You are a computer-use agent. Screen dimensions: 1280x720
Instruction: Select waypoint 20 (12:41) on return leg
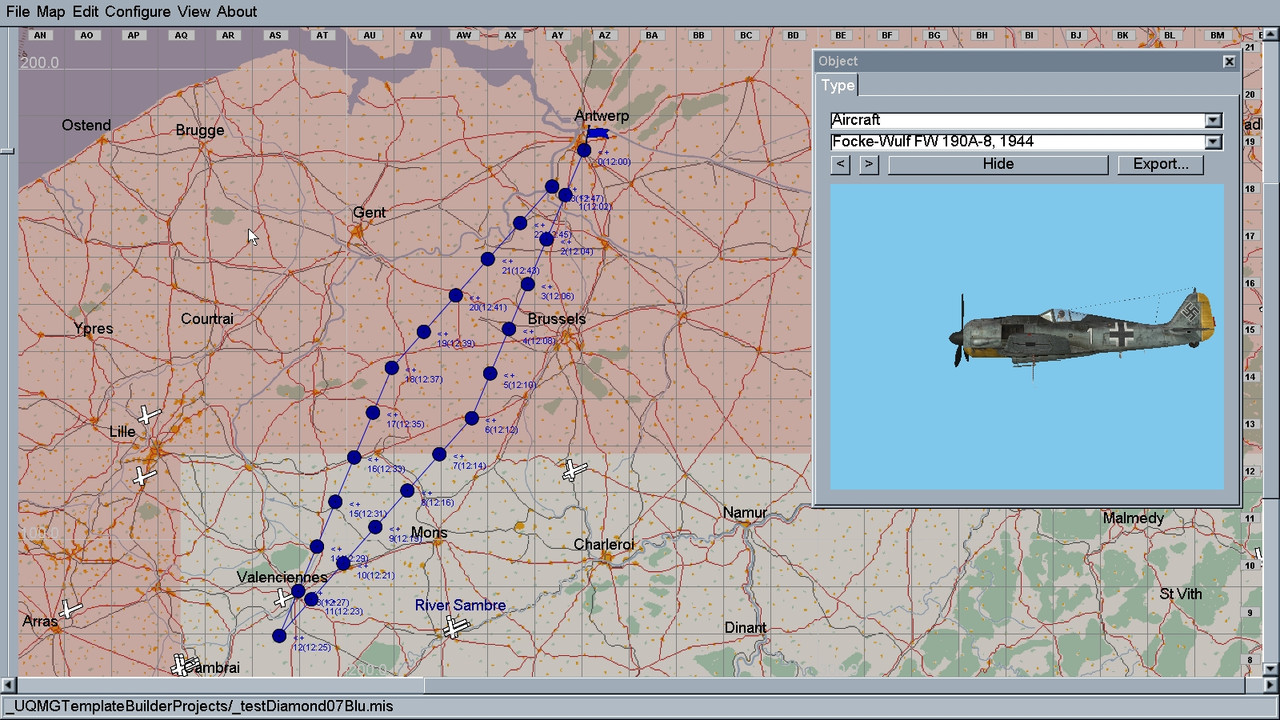pos(456,295)
